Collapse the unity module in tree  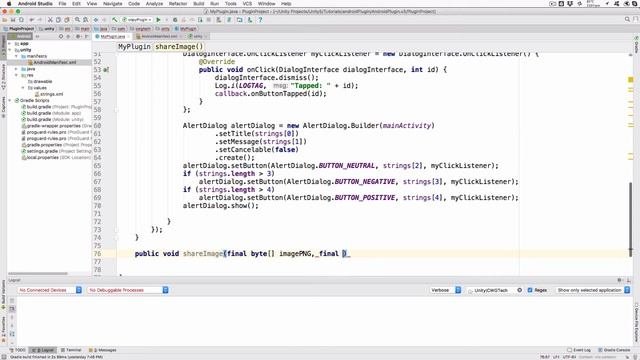[x=10, y=50]
